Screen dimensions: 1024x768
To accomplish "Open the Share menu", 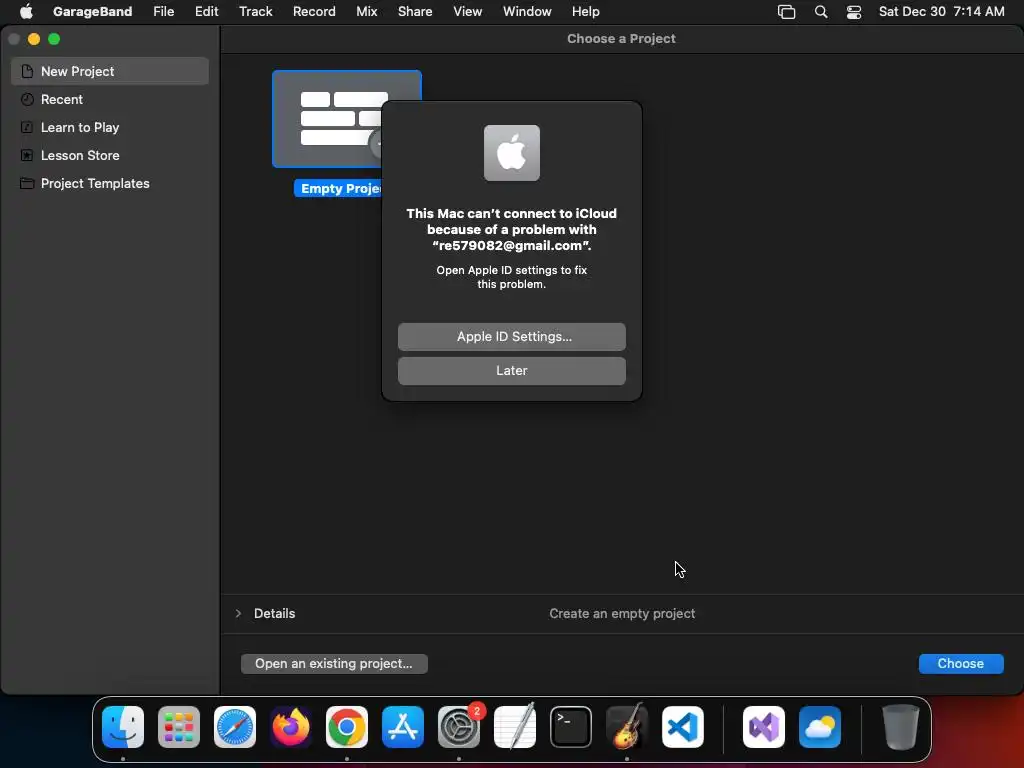I will [x=415, y=11].
